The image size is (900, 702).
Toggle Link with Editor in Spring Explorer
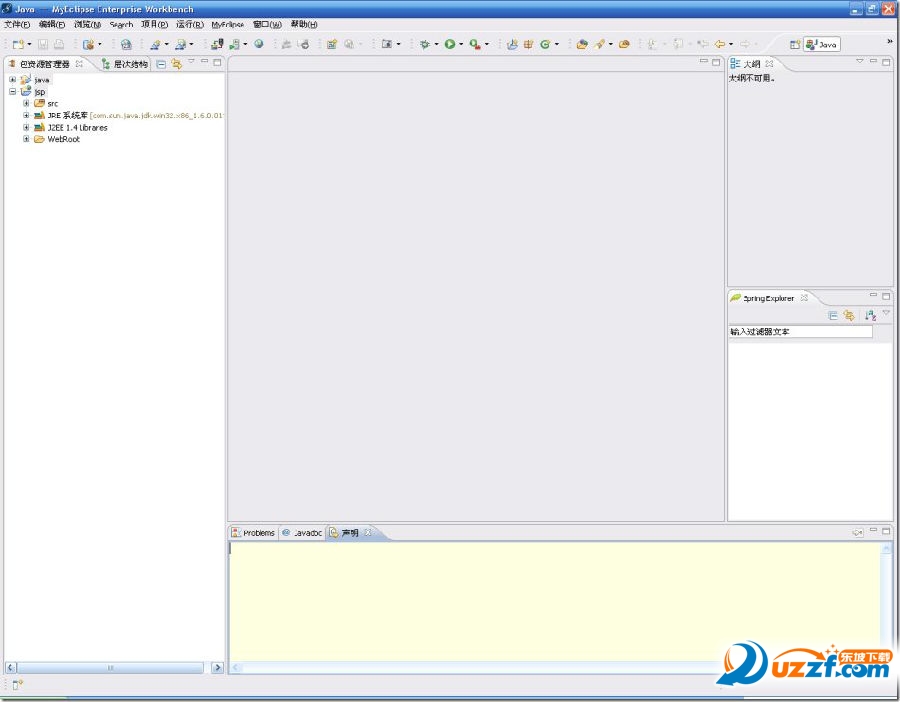pos(848,315)
